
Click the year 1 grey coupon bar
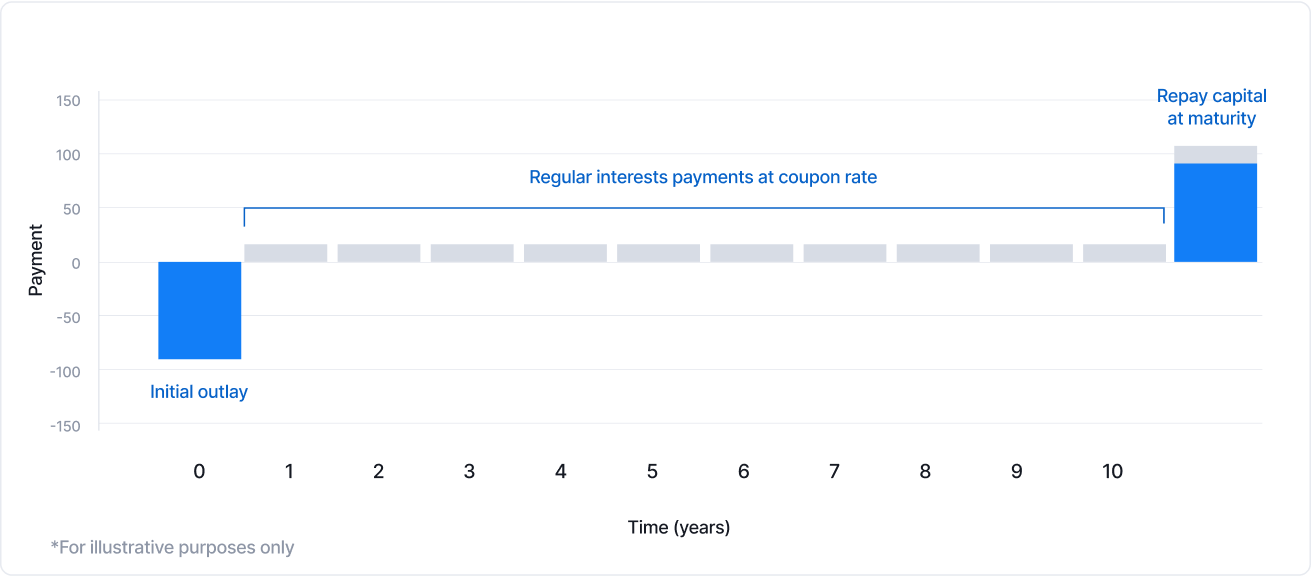pyautogui.click(x=285, y=253)
